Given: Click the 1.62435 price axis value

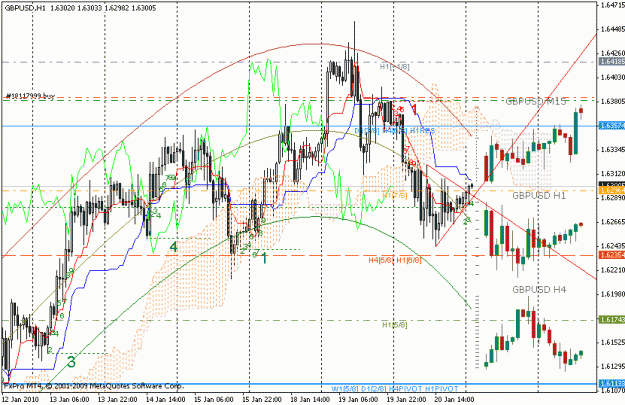Looking at the screenshot, I should point(613,246).
